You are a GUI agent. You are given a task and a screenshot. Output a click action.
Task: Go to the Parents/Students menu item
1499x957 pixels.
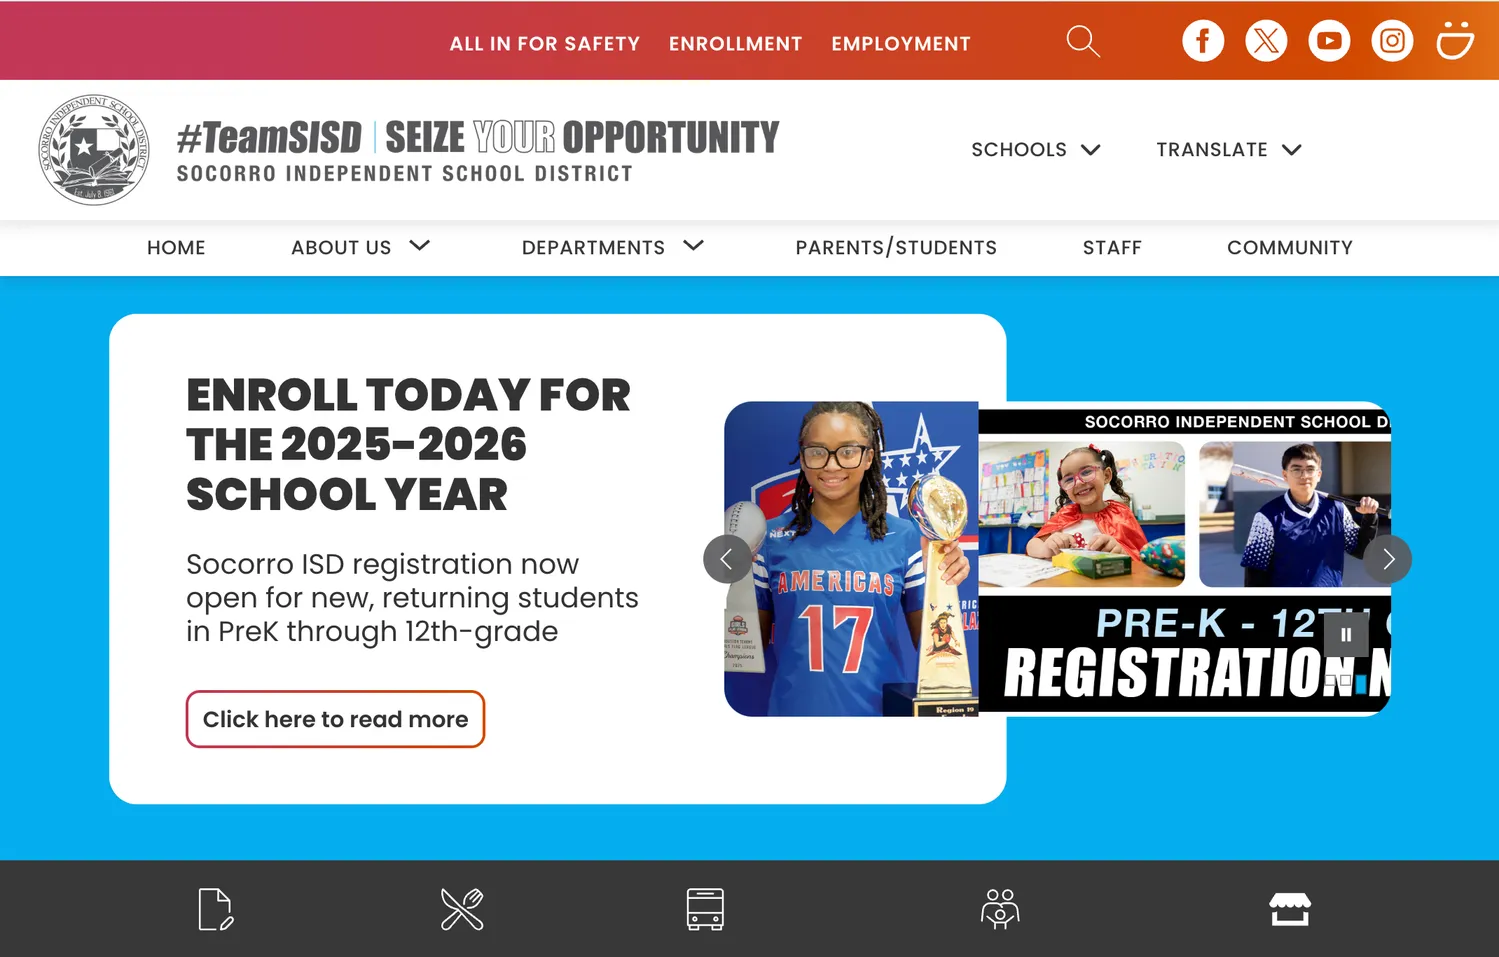point(896,248)
